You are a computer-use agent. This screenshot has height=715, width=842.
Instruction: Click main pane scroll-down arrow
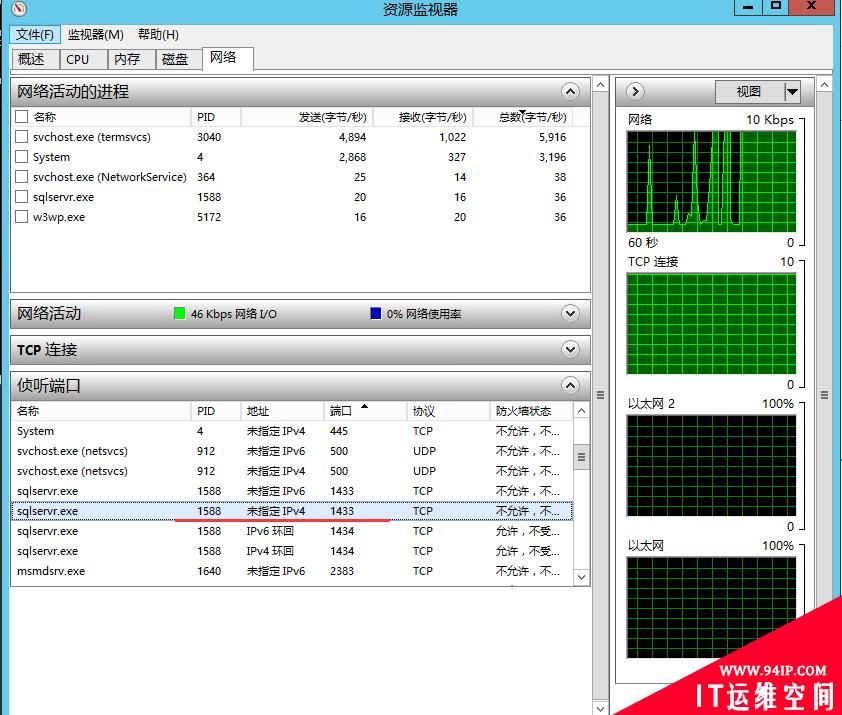(600, 708)
